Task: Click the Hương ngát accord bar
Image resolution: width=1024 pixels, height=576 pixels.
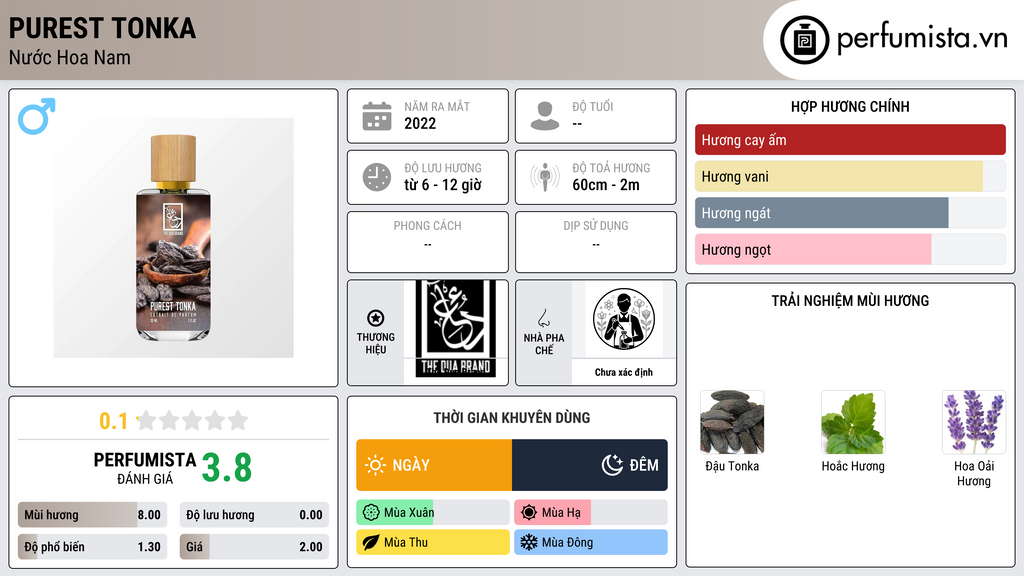Action: pyautogui.click(x=850, y=213)
